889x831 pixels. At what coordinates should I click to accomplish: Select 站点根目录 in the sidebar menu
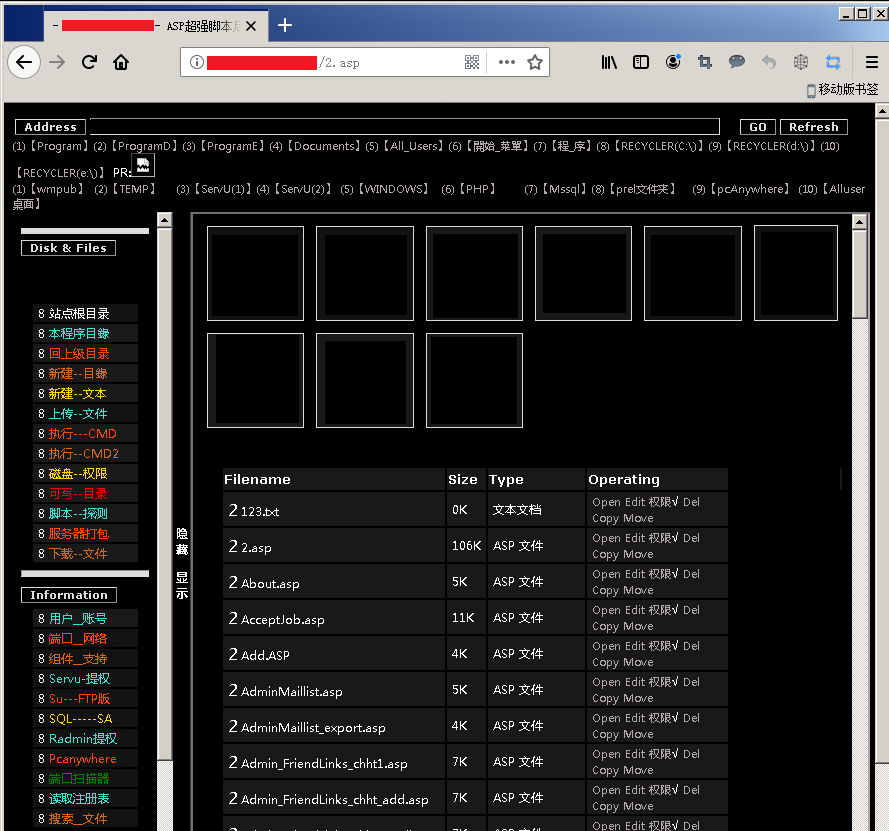click(79, 313)
